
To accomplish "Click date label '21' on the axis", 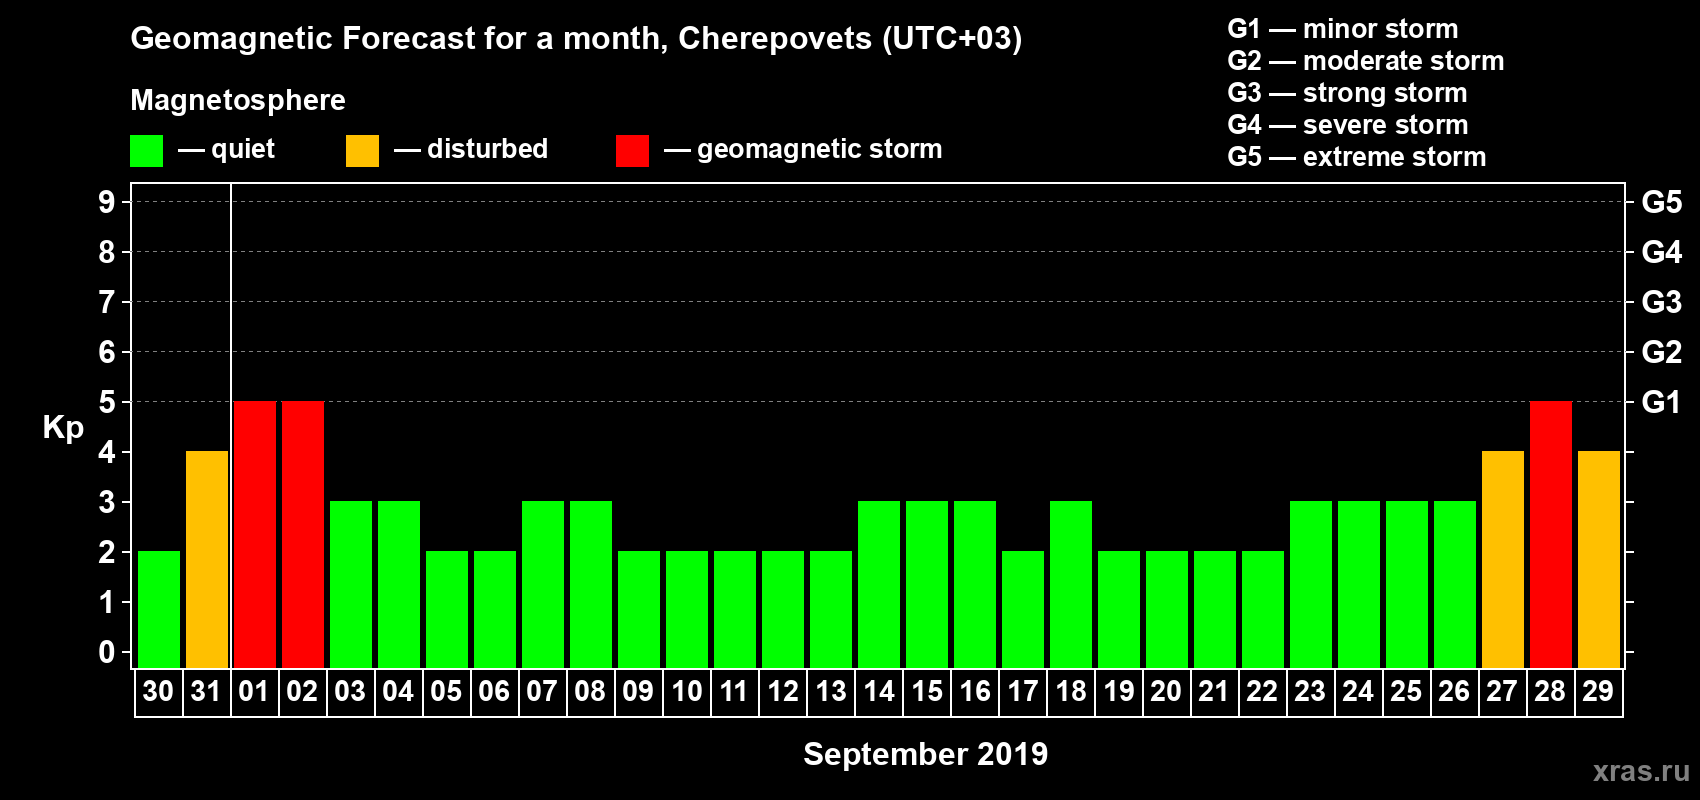I will 1214,691.
